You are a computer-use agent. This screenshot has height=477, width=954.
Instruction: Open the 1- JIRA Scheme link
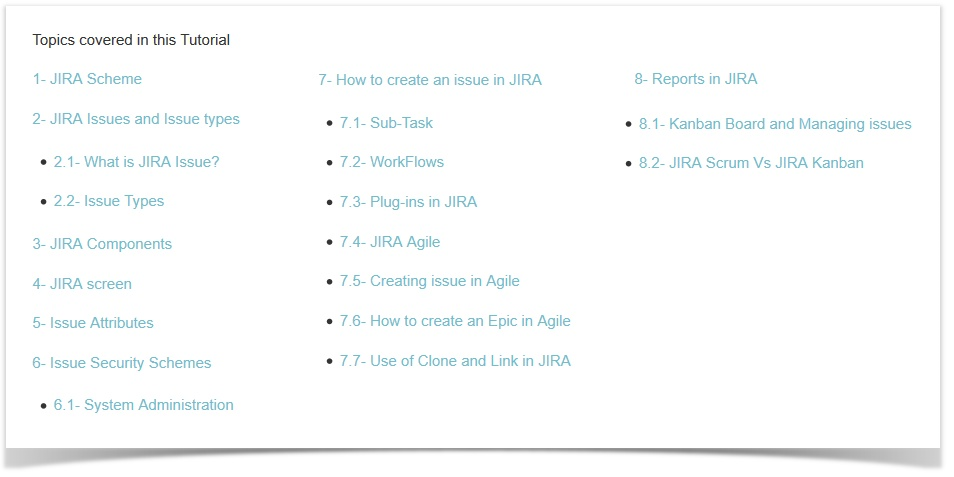click(87, 79)
